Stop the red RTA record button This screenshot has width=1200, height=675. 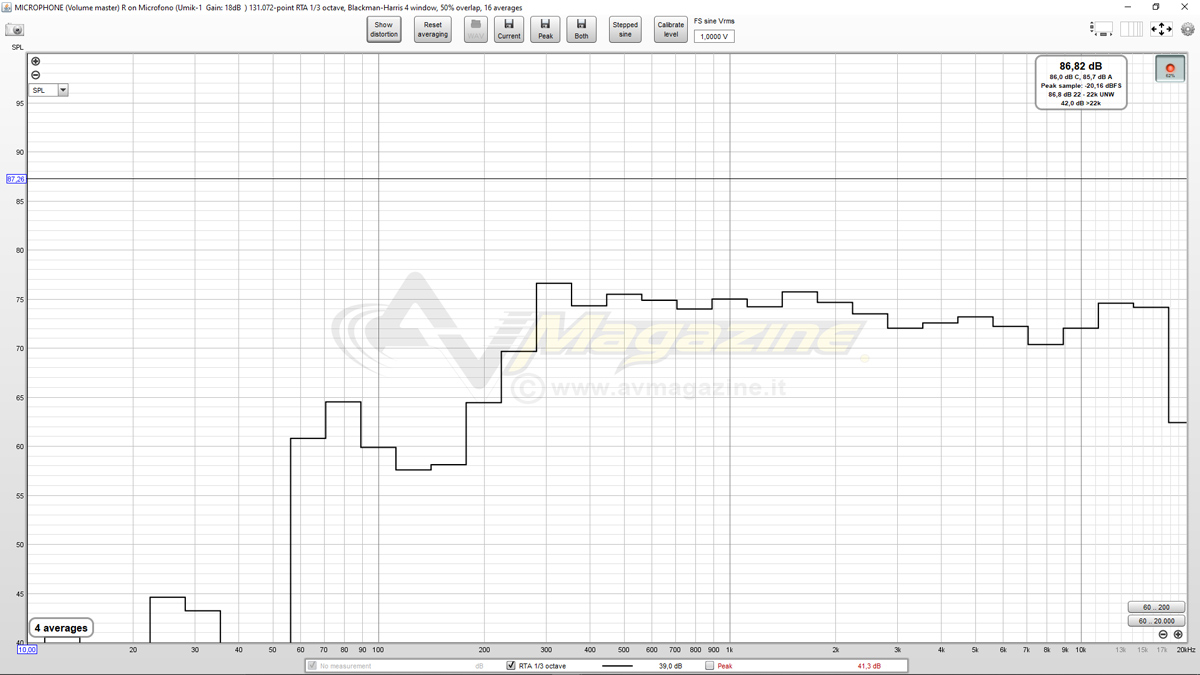click(1170, 68)
